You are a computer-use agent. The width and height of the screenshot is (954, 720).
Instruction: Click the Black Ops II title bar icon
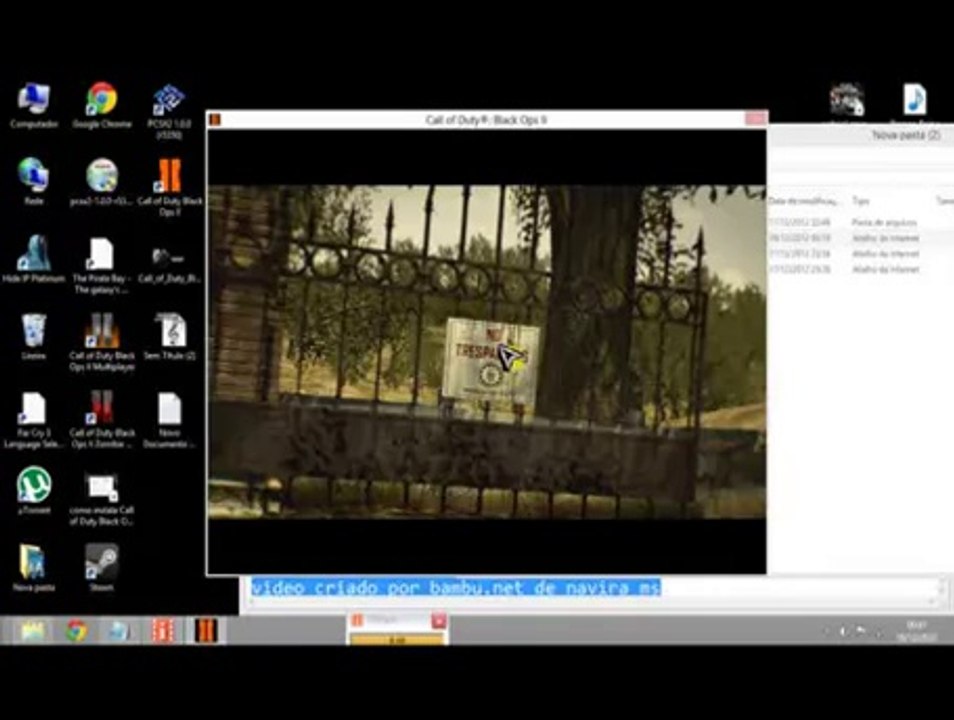215,120
